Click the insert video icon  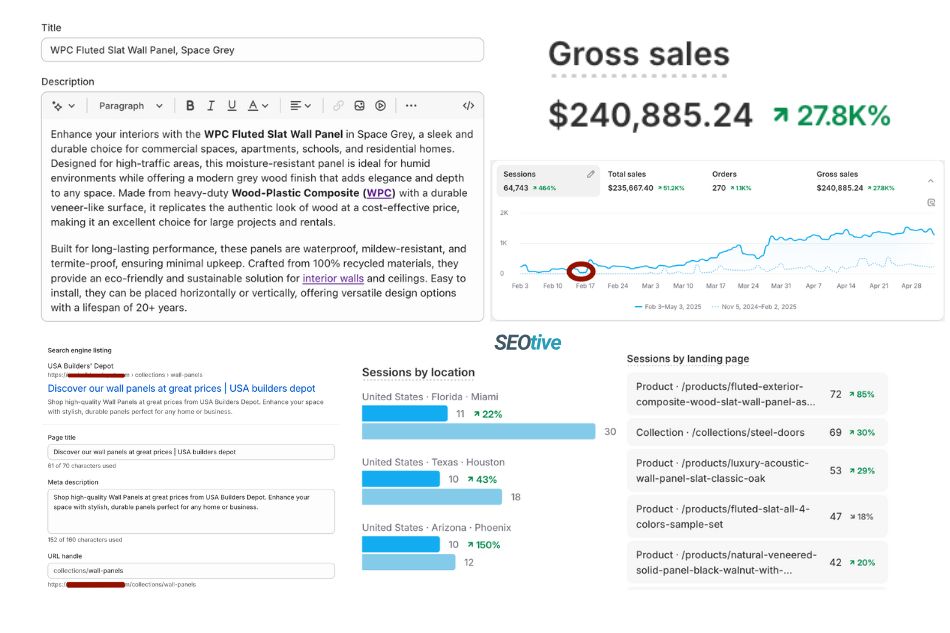pos(380,106)
